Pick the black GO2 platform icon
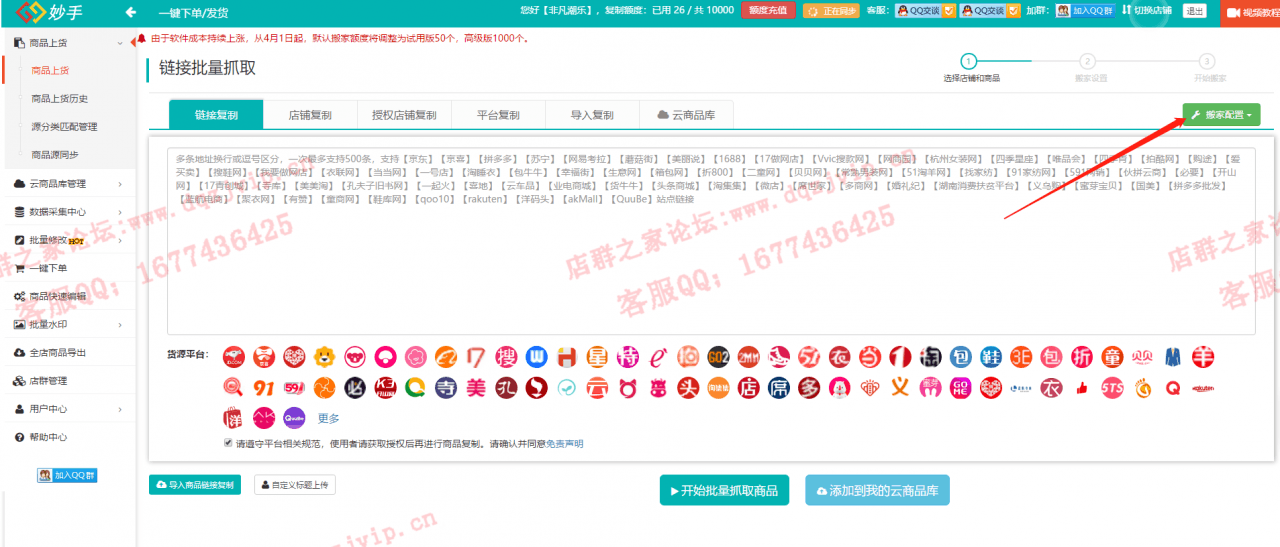Viewport: 1280px width, 547px height. tap(719, 356)
